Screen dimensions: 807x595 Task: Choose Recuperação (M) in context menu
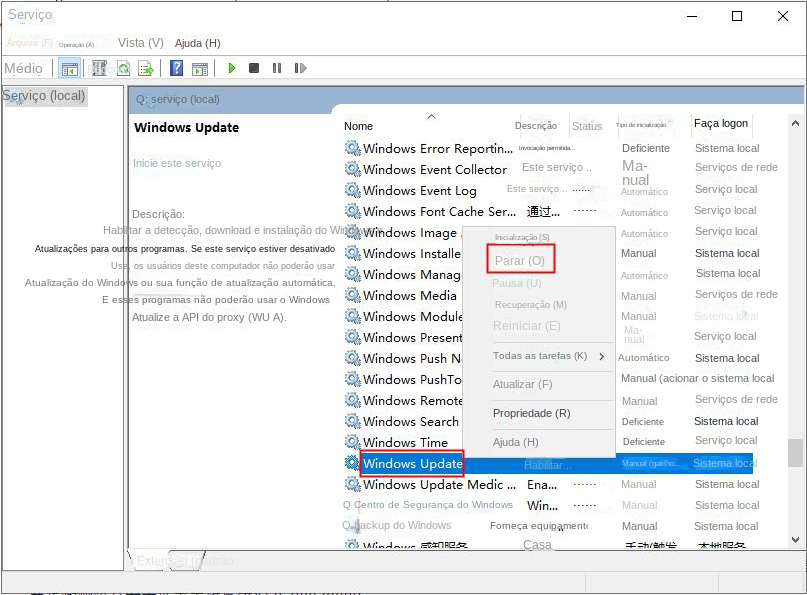[x=531, y=305]
